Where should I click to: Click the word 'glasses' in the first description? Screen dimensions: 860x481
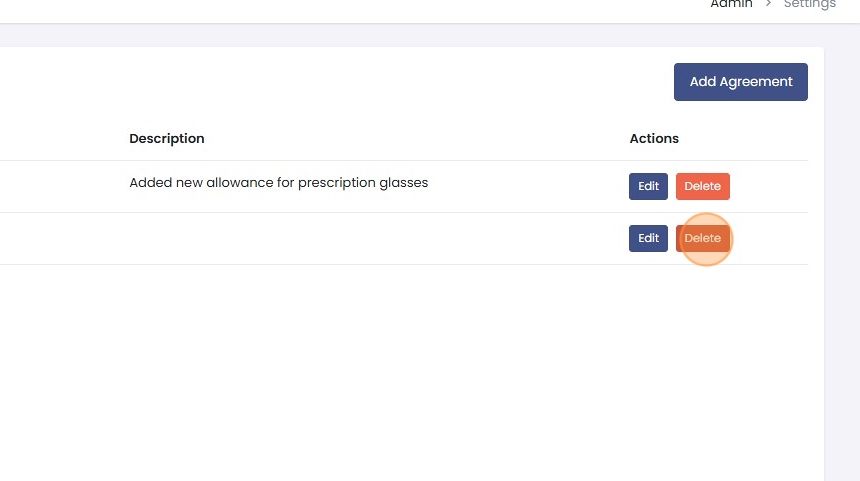[406, 183]
